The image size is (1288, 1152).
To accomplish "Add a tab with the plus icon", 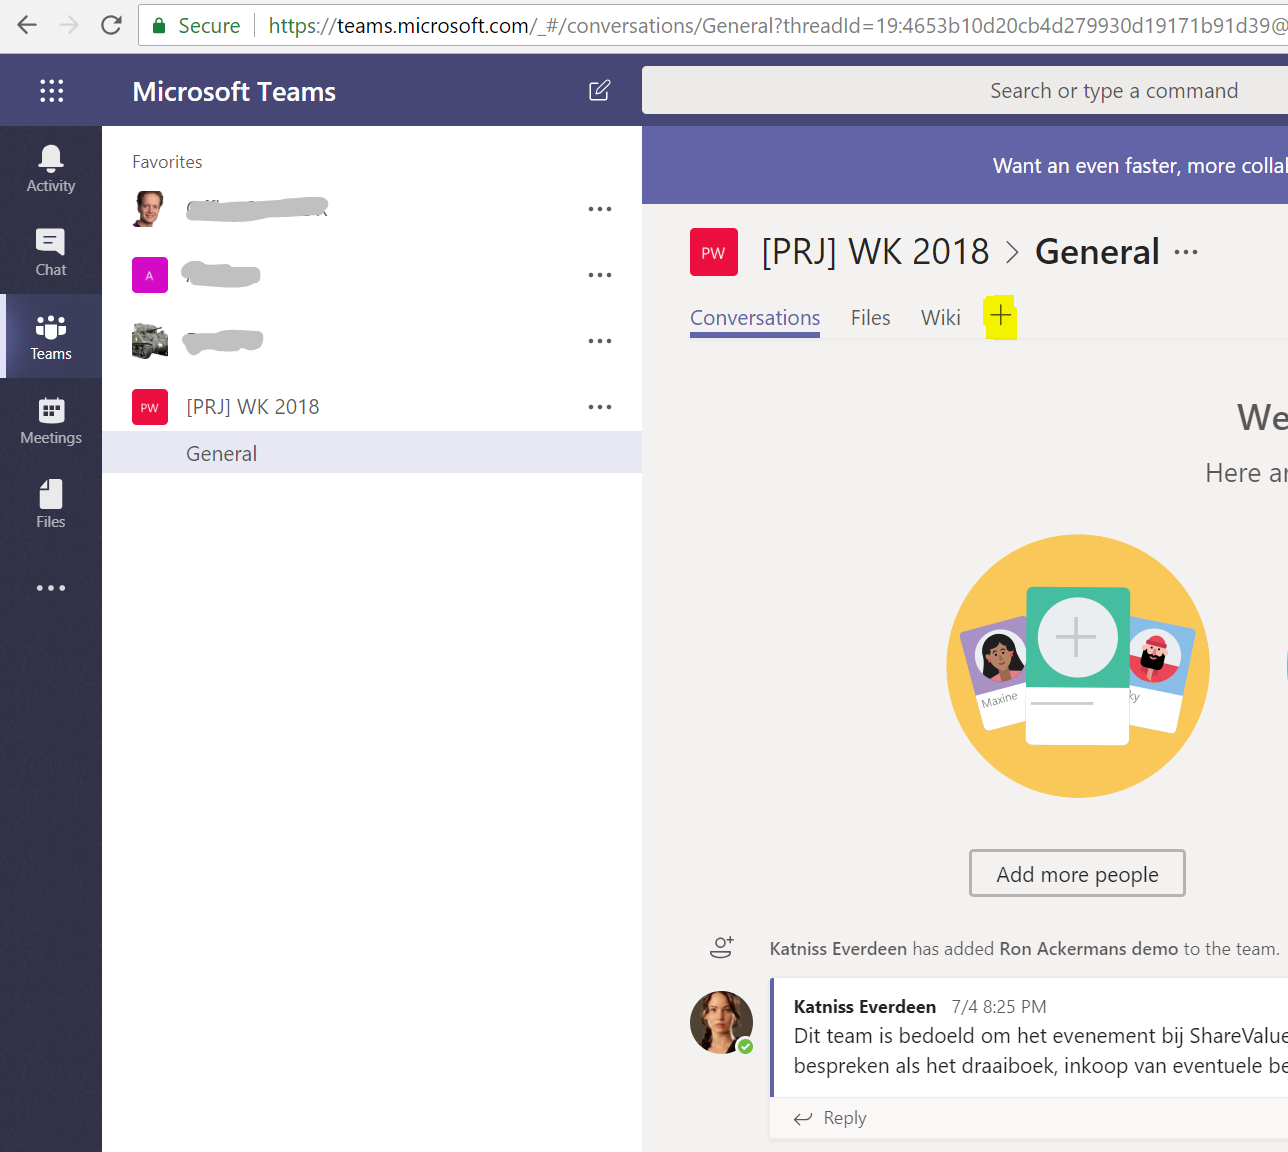I will coord(1001,317).
